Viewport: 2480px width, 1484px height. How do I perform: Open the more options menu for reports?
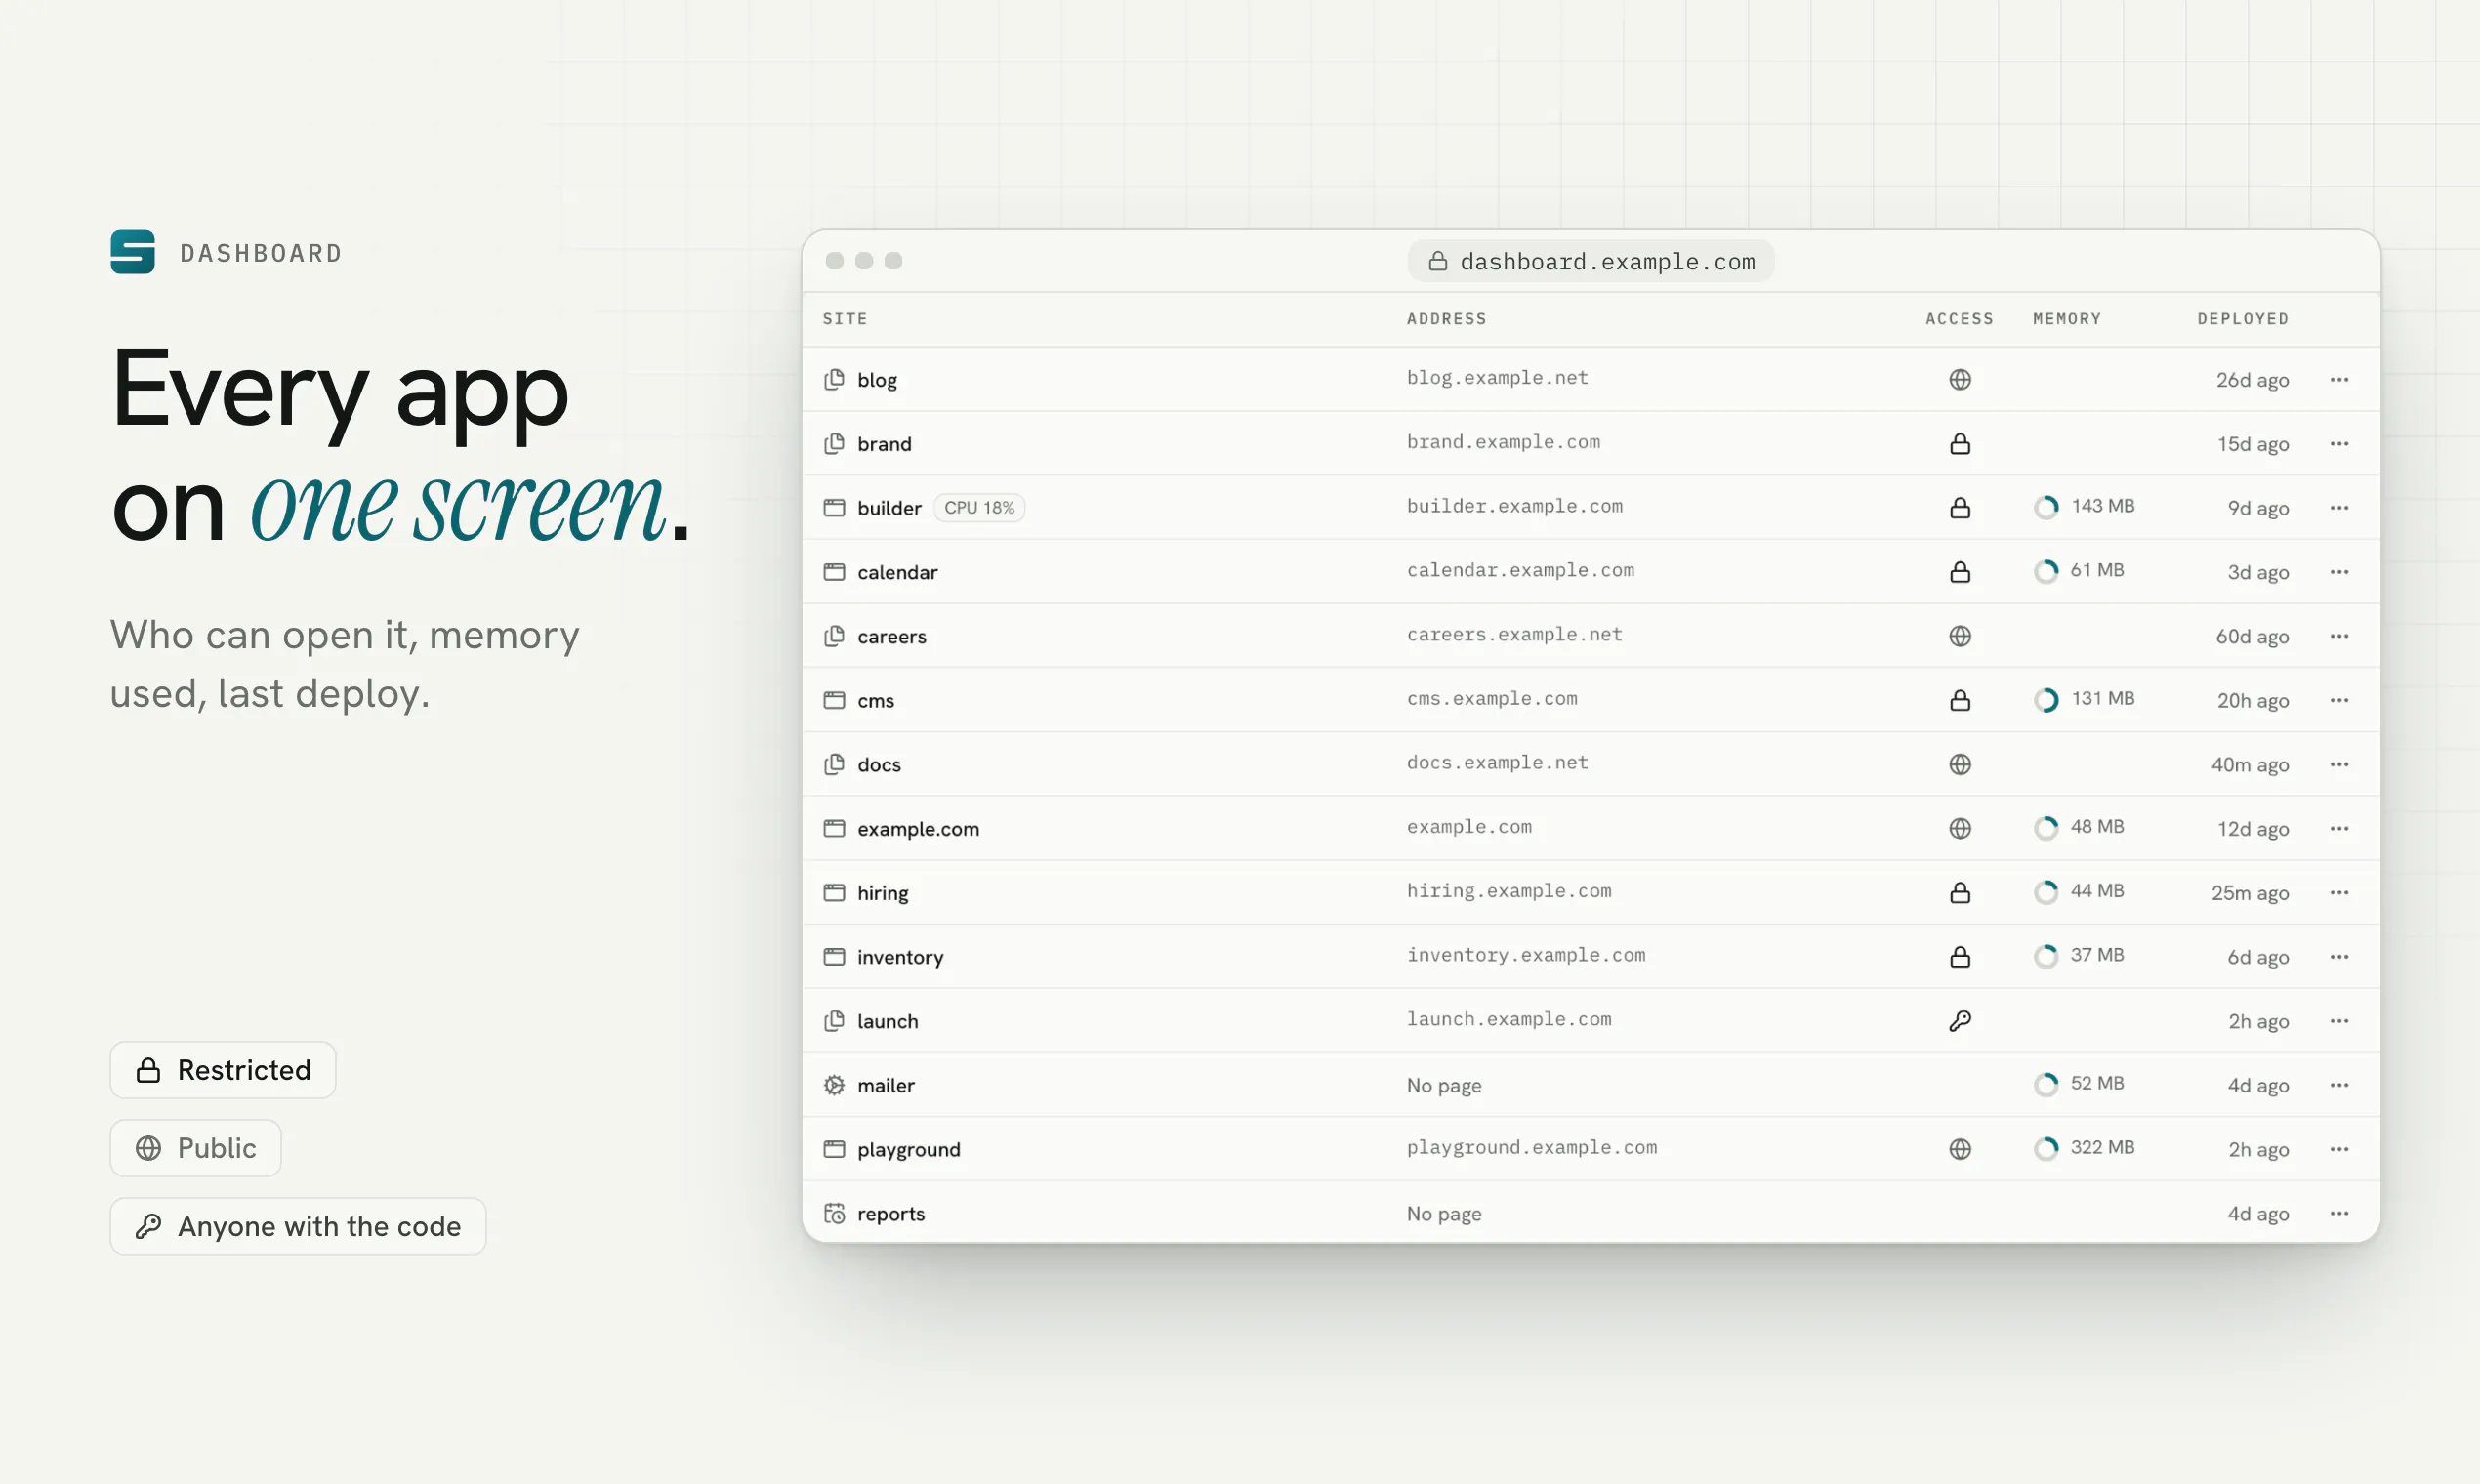2339,1213
